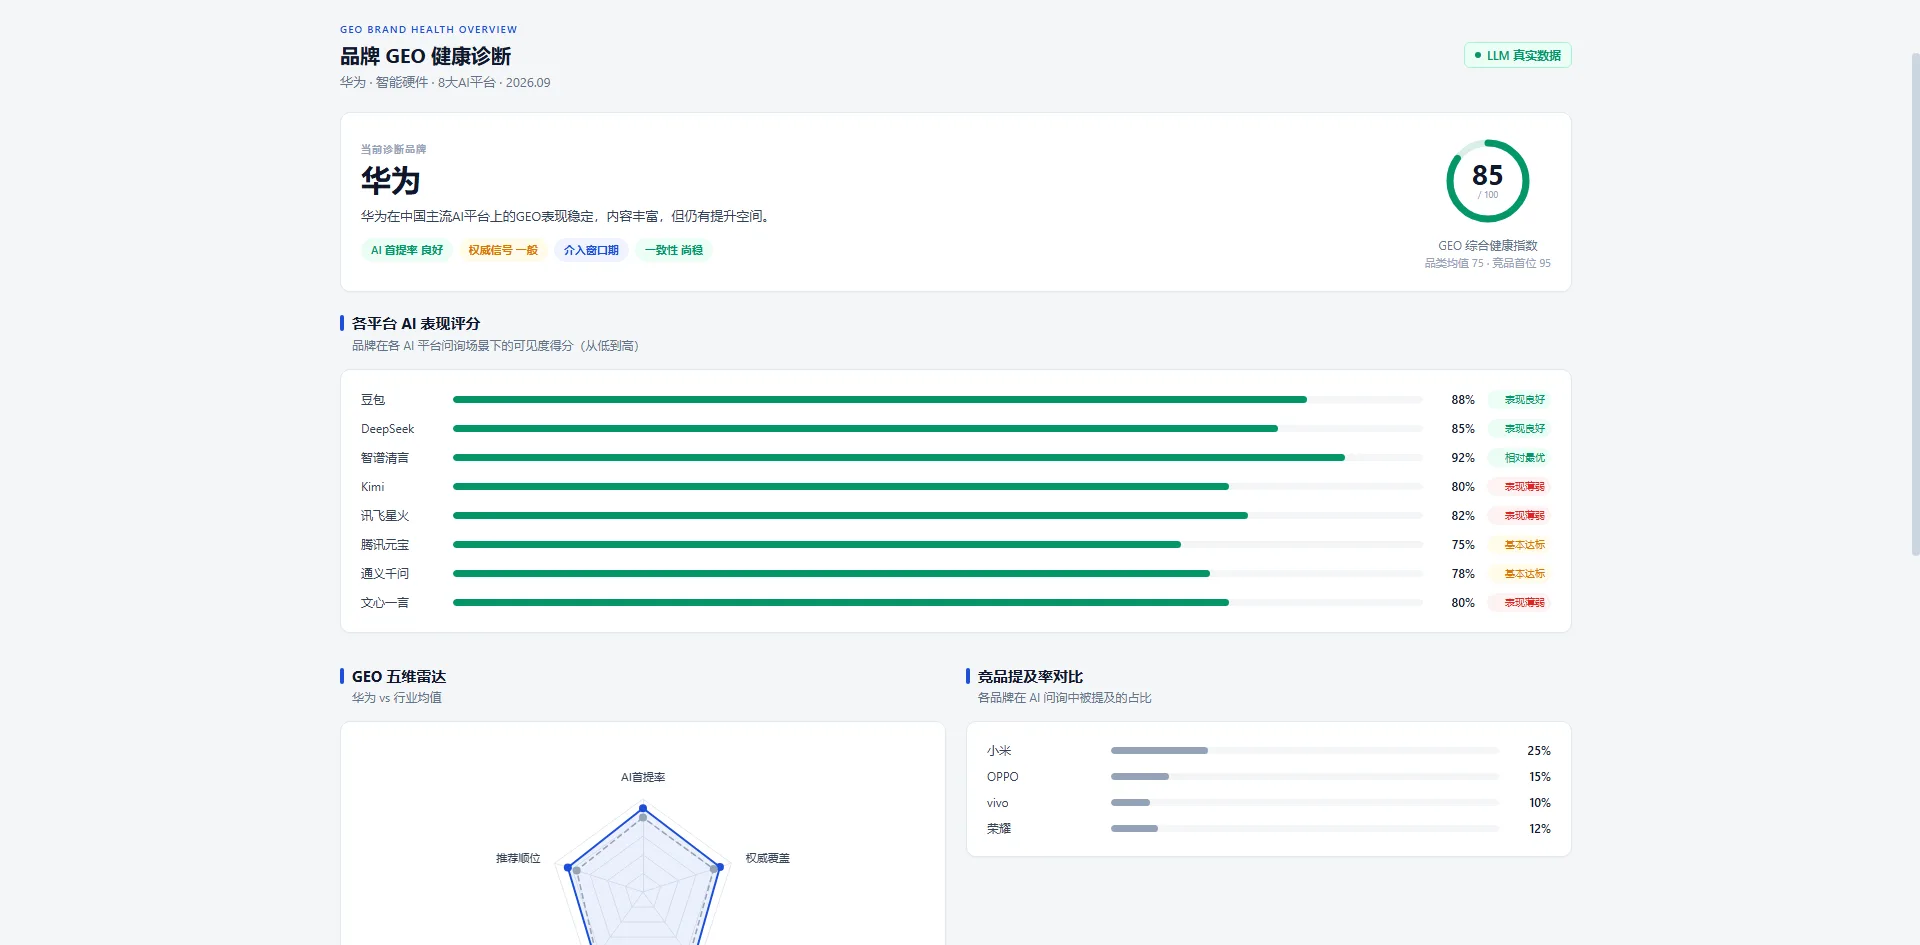
Task: Select the 智谱清言 platform label
Action: click(x=385, y=458)
